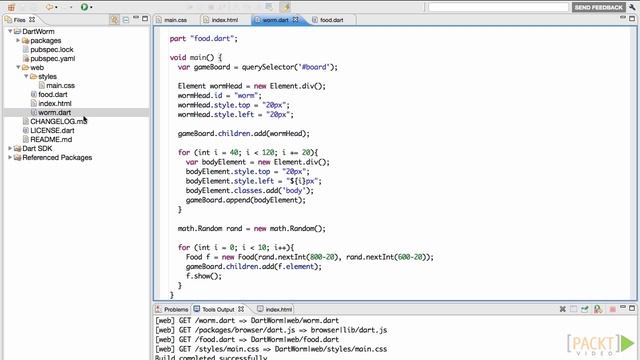The width and height of the screenshot is (640, 360).
Task: Click the Clear Console icon in output panel
Action: (562, 309)
